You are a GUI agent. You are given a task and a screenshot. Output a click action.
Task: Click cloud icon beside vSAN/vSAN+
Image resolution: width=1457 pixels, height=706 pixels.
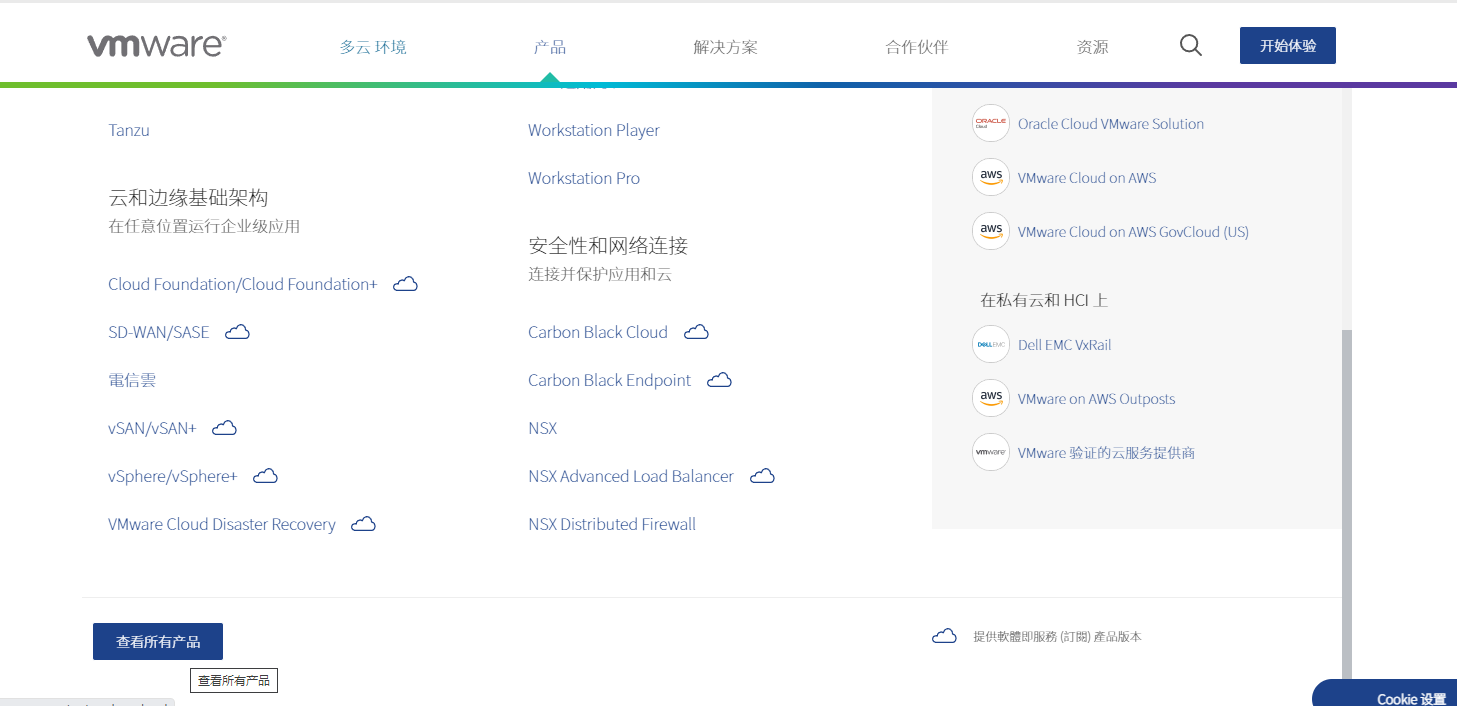[x=224, y=428]
